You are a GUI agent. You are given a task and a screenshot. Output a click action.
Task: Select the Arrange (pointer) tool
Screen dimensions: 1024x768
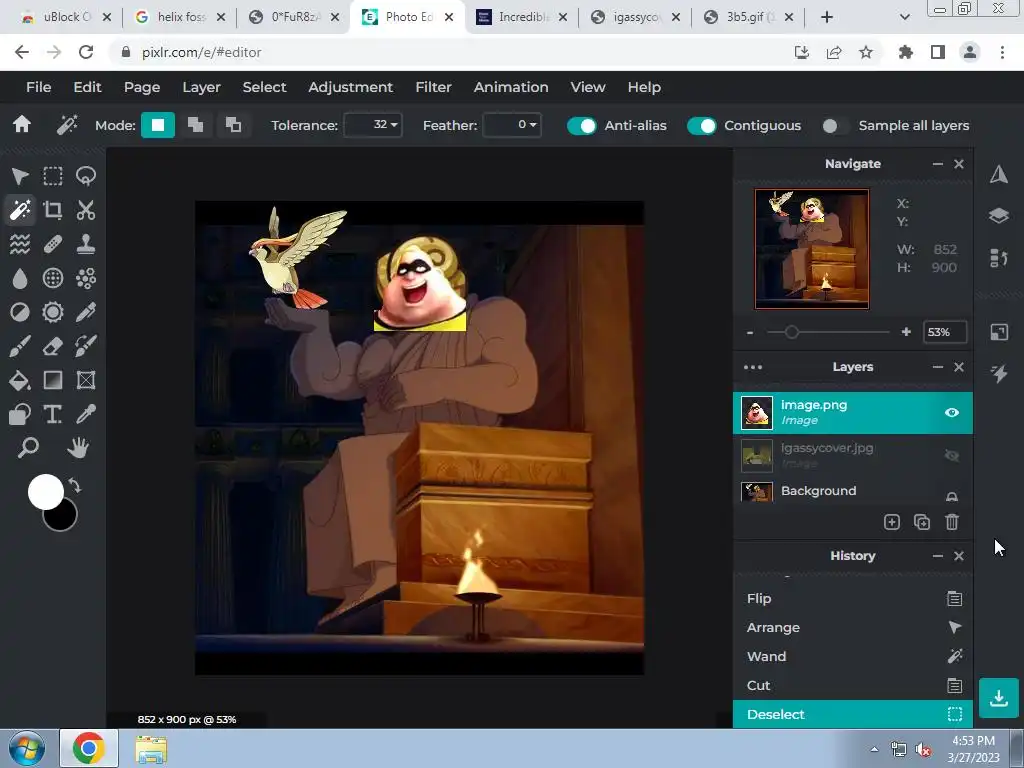point(20,176)
